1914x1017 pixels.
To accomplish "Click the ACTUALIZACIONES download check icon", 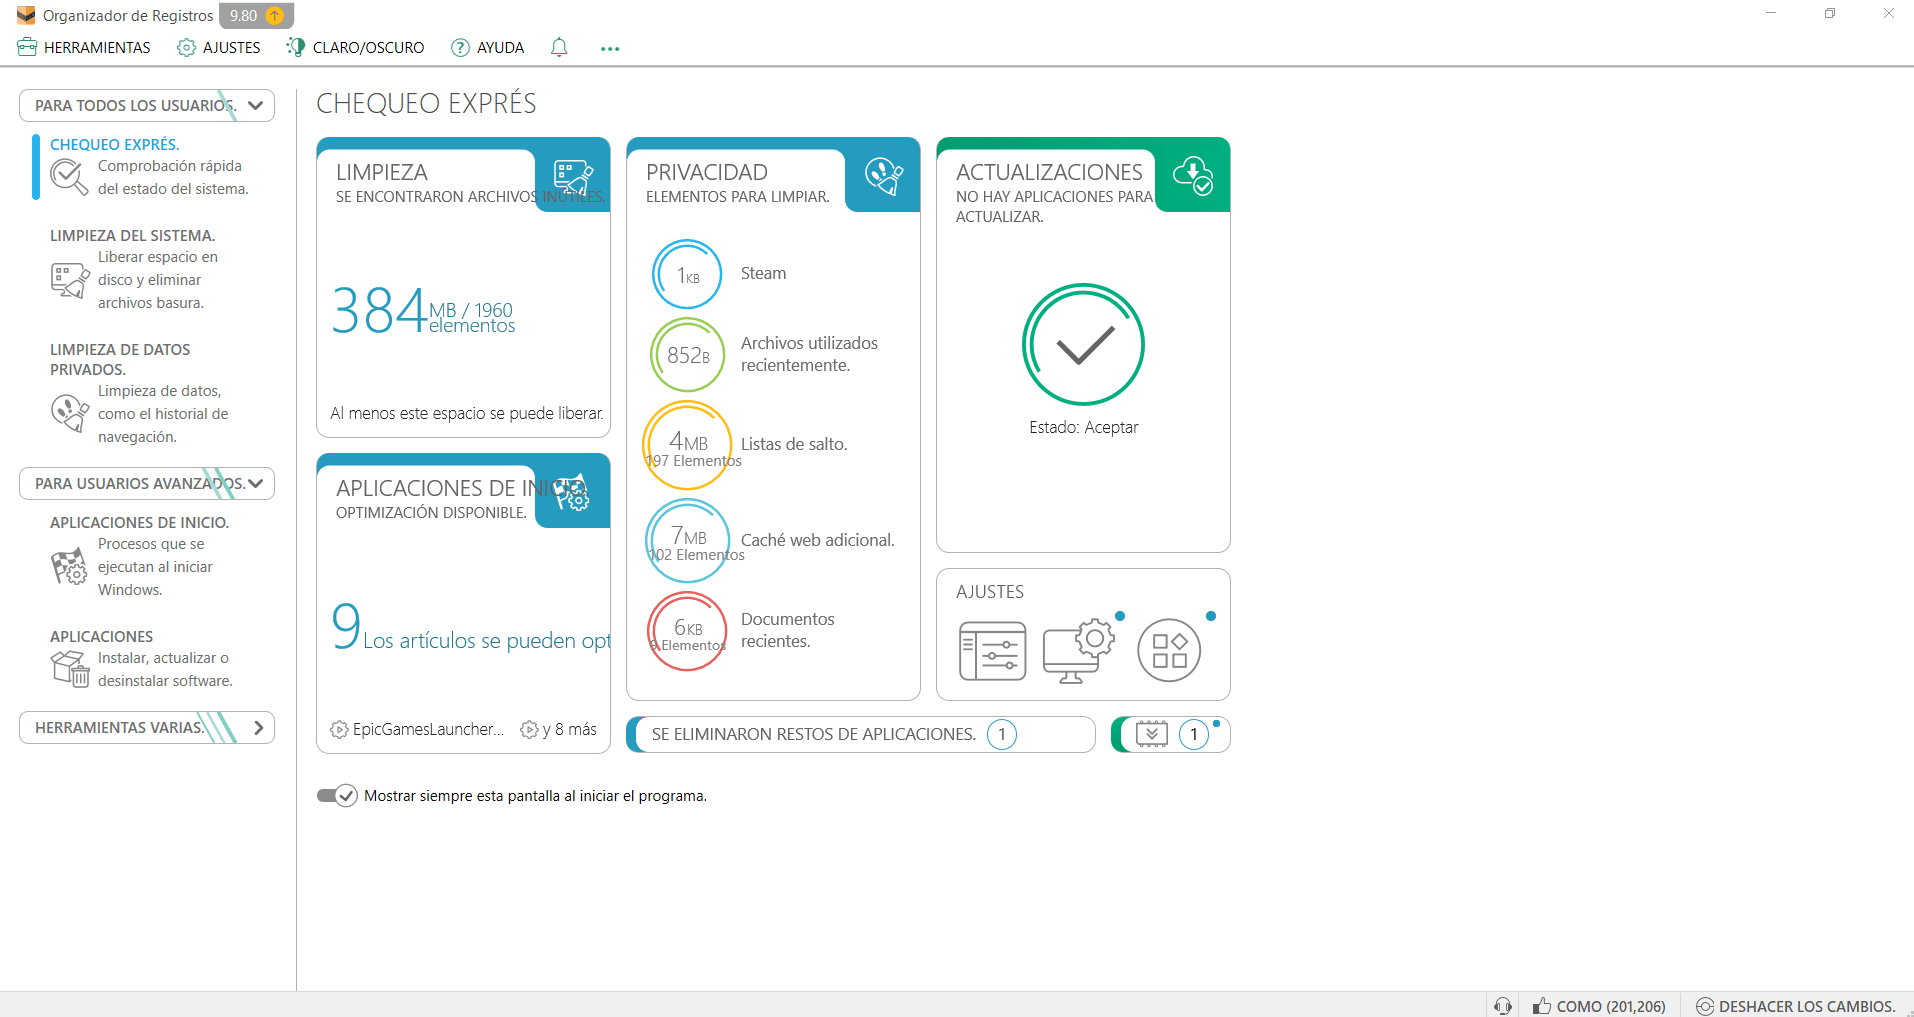I will click(1193, 175).
